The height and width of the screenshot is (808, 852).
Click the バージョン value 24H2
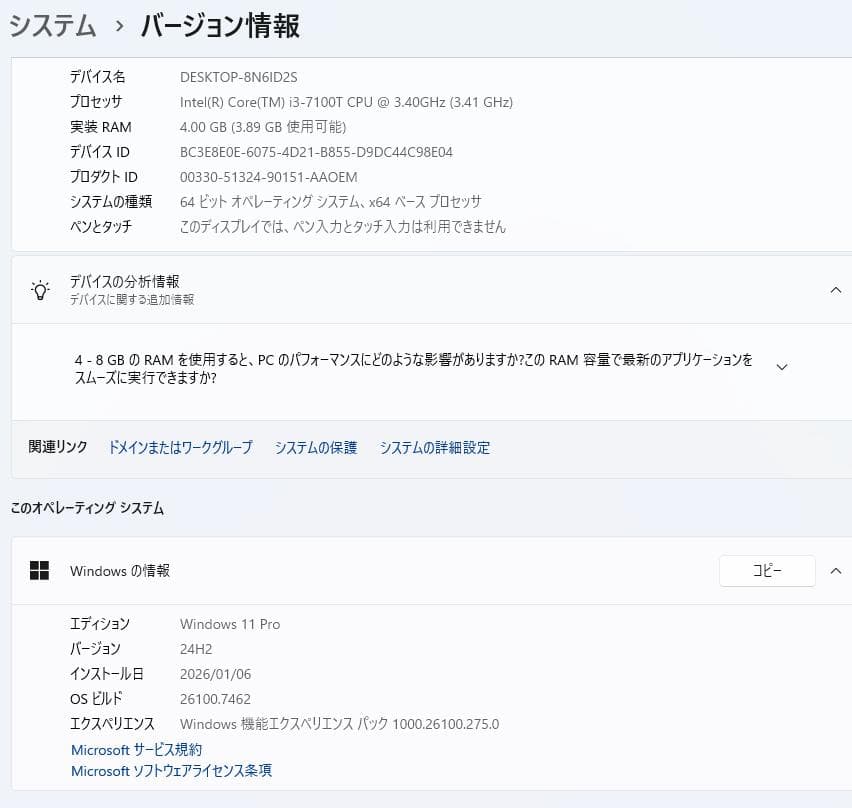point(196,649)
